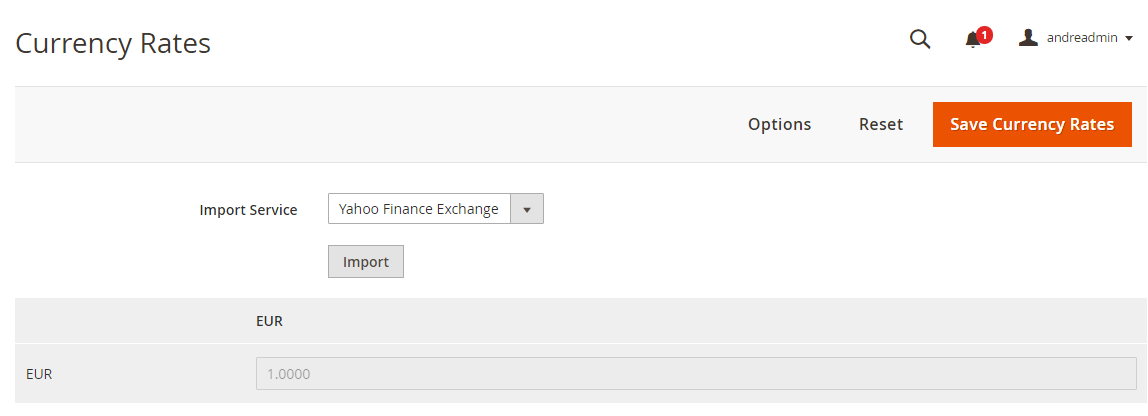Open the notifications bell icon
The image size is (1148, 416).
click(972, 40)
